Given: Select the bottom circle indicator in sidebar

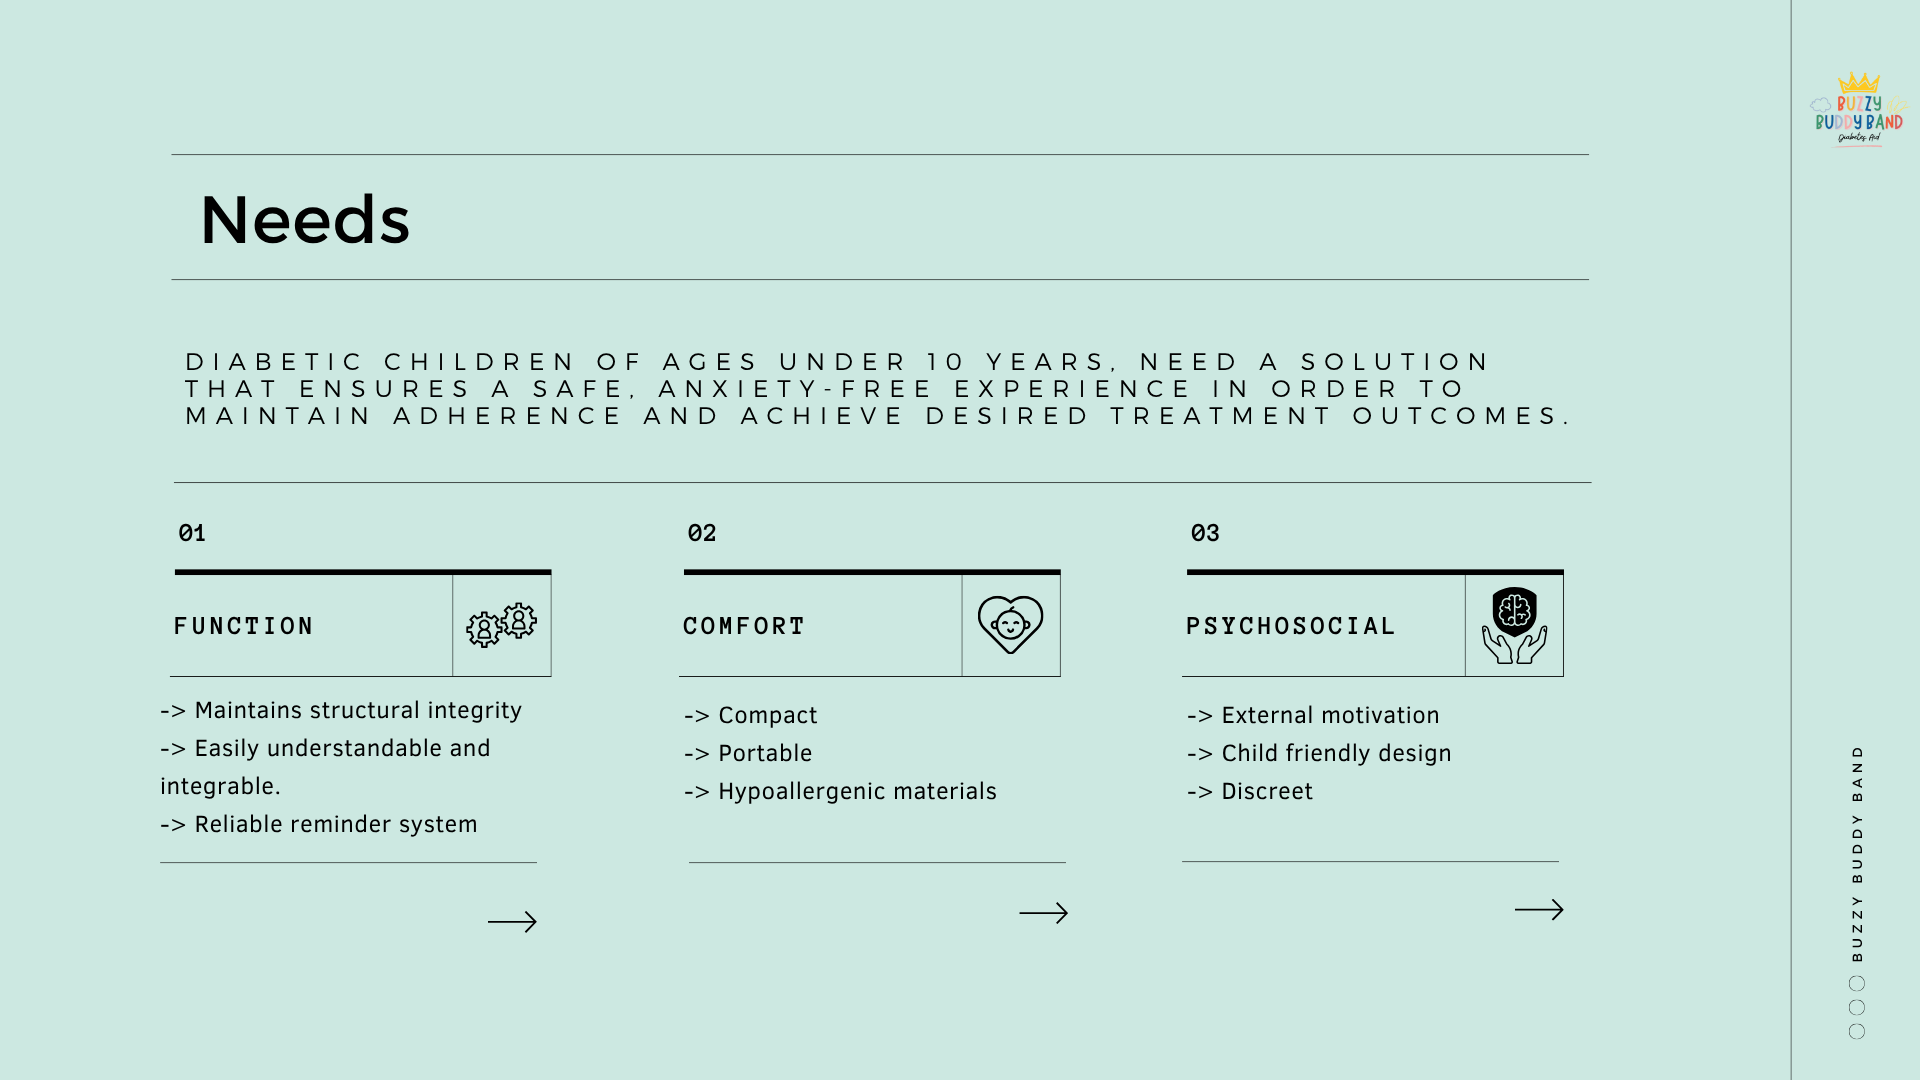Looking at the screenshot, I should pos(1857,1031).
